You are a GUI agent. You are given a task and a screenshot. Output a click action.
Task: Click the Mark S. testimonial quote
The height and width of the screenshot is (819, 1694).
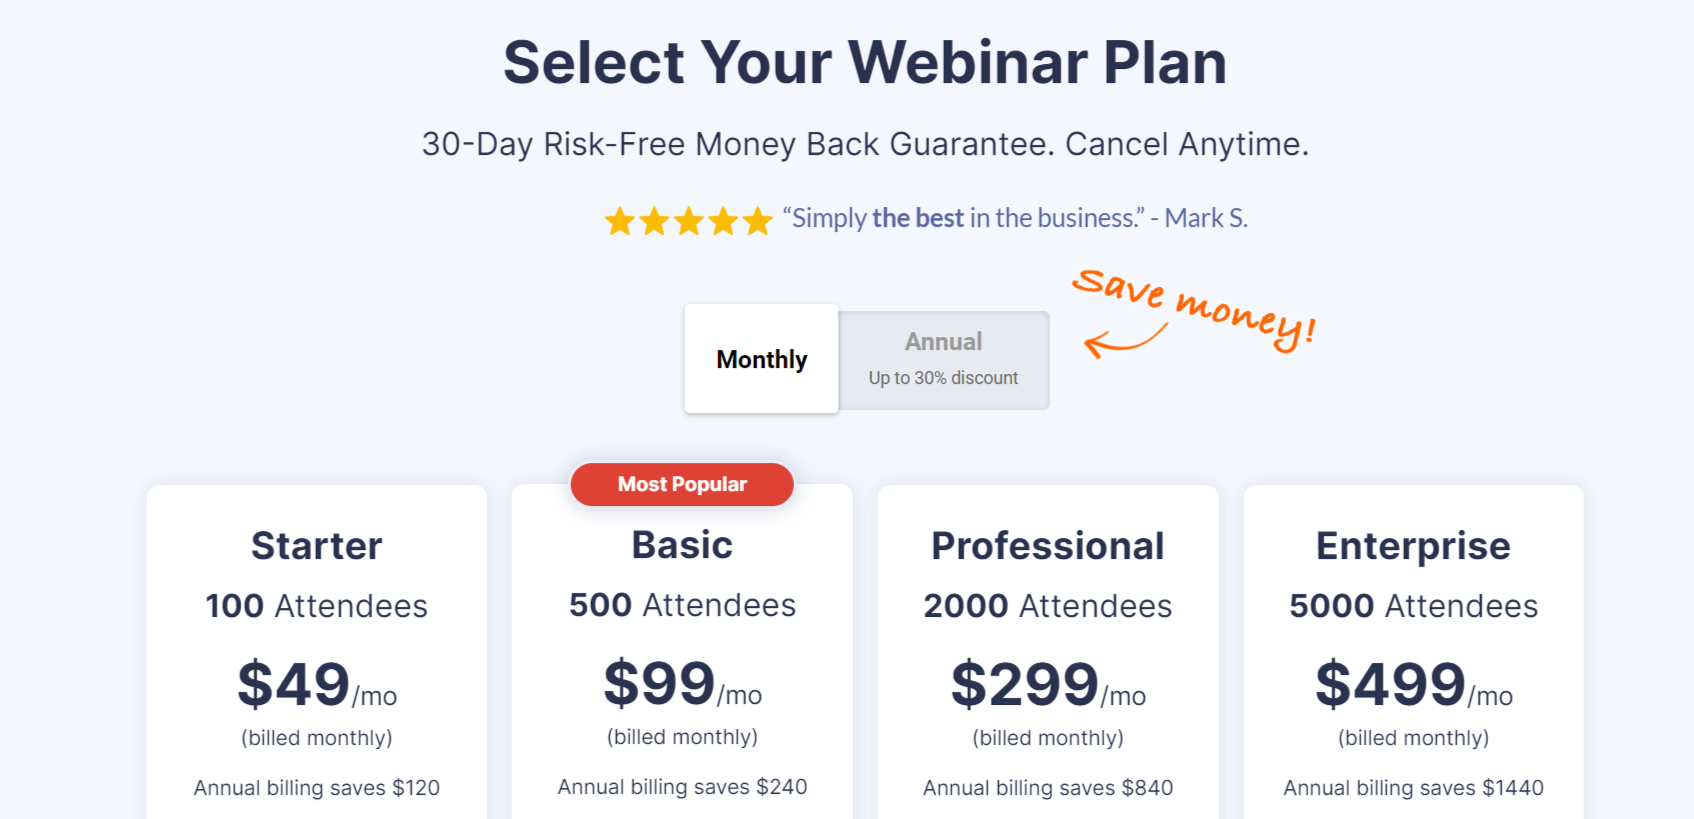tap(1015, 218)
